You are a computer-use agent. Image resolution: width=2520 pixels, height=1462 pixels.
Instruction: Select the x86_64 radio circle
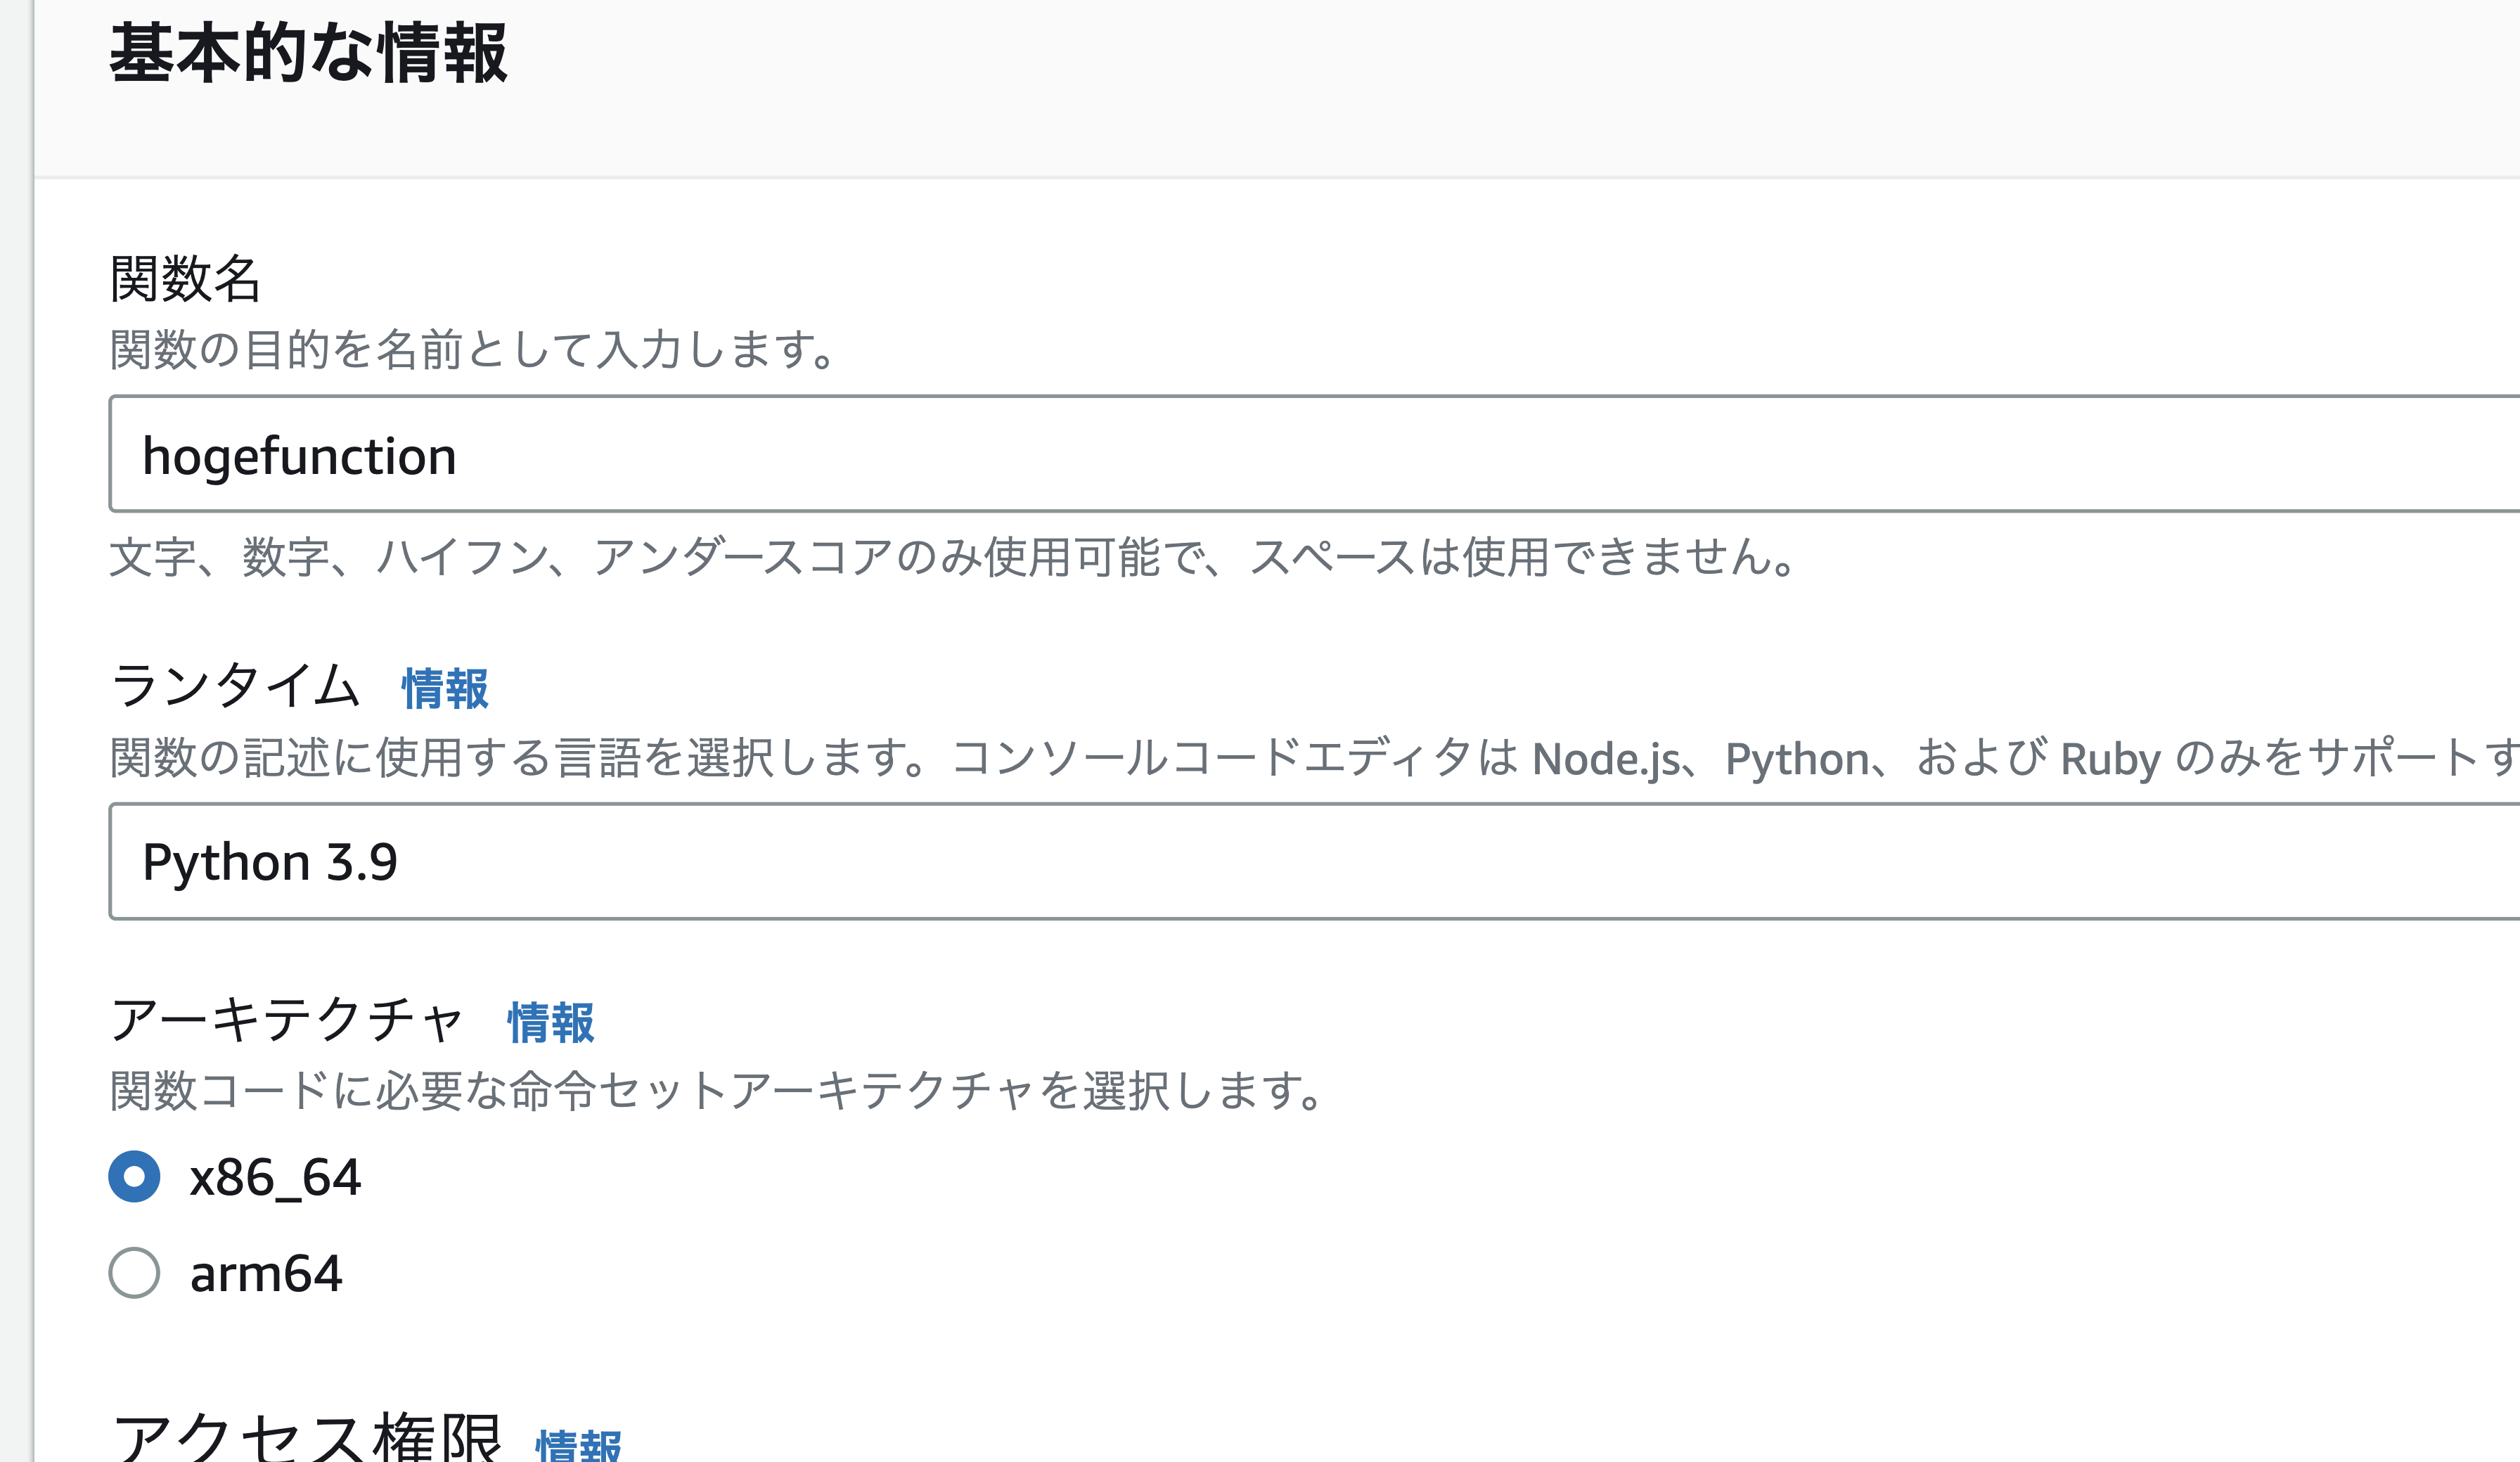134,1178
